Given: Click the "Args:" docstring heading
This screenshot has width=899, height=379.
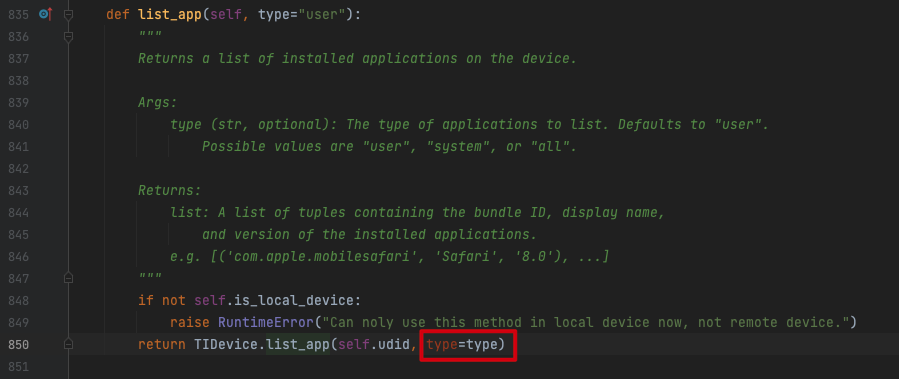Looking at the screenshot, I should coord(158,103).
